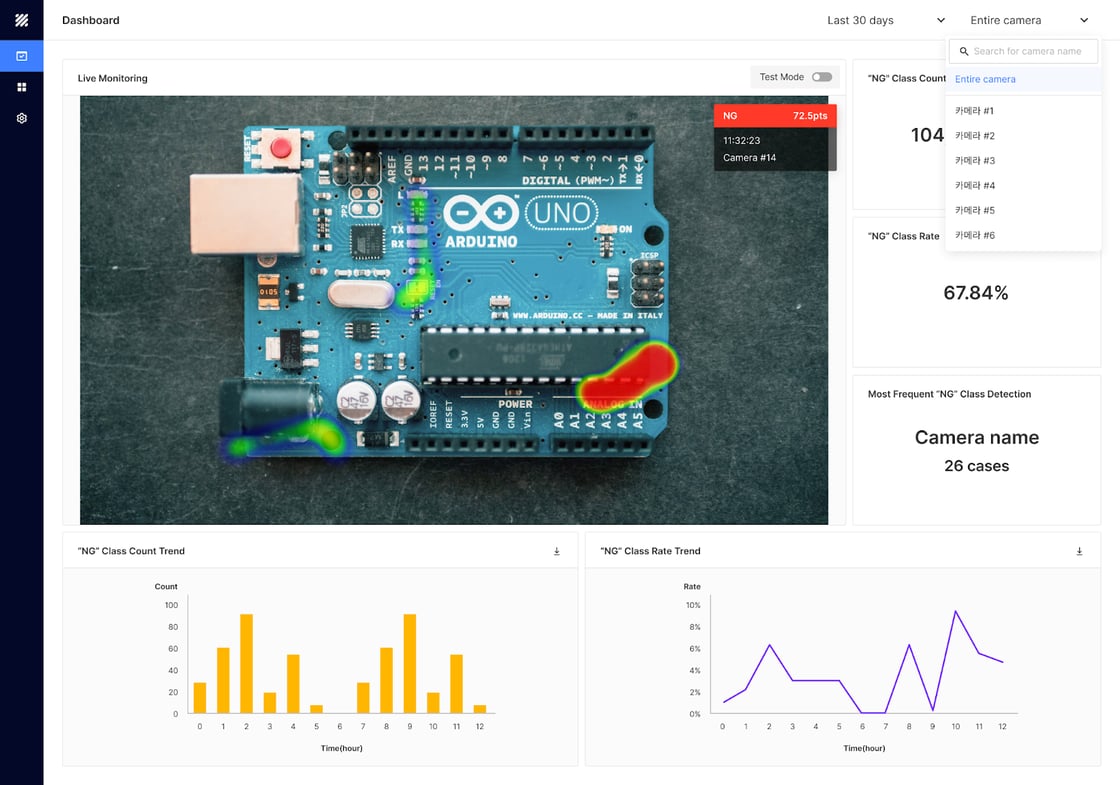Toggle the Test Mode switch
This screenshot has height=785, width=1120.
[x=821, y=77]
